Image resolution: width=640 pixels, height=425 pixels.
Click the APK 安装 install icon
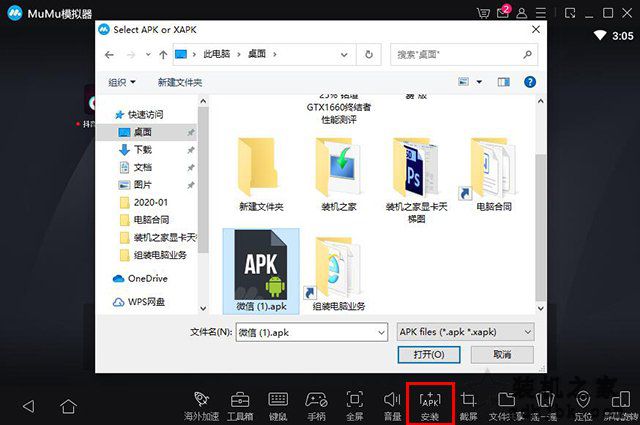pos(430,405)
